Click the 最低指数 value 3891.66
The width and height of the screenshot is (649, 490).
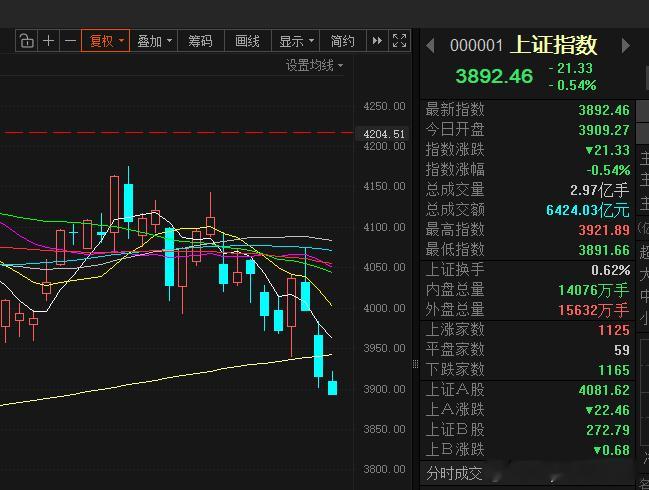[x=604, y=250]
